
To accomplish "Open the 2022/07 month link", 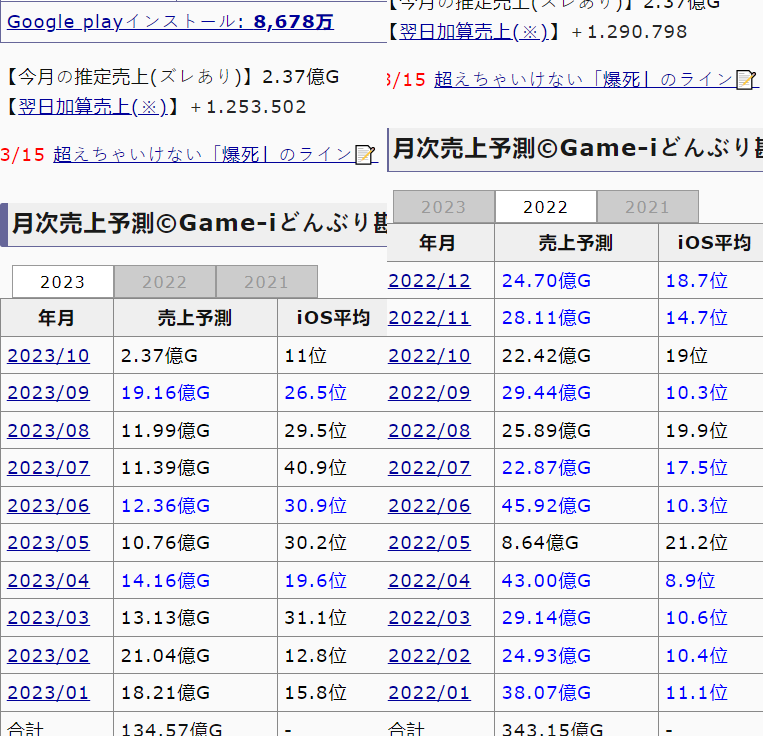I will [x=429, y=467].
